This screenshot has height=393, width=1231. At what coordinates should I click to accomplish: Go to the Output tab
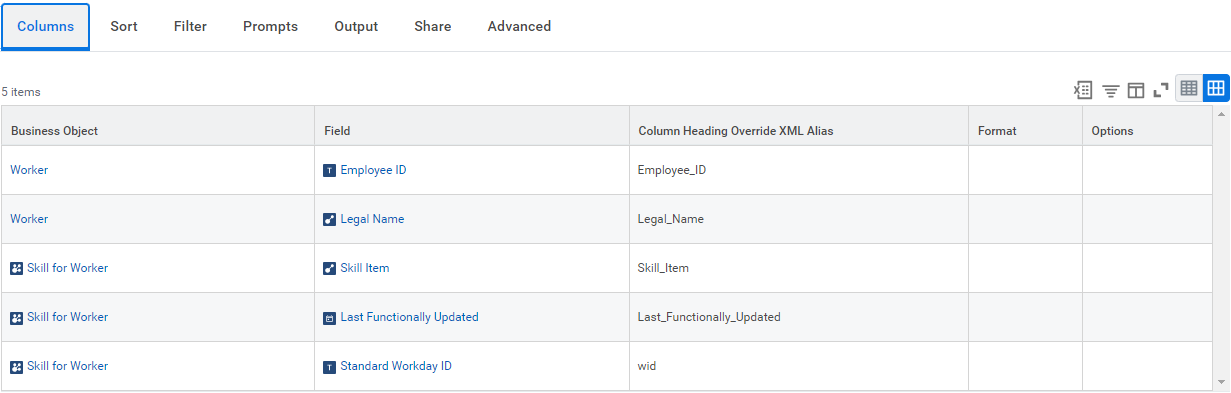click(x=356, y=27)
